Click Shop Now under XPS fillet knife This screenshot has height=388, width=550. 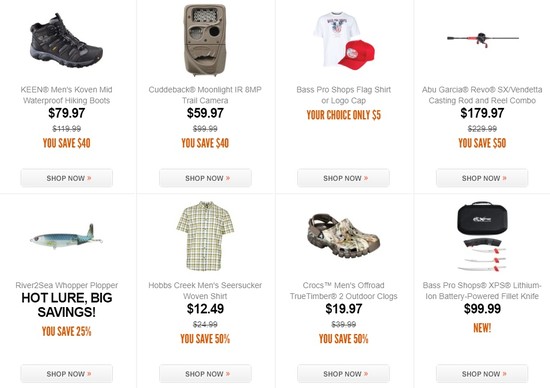482,374
